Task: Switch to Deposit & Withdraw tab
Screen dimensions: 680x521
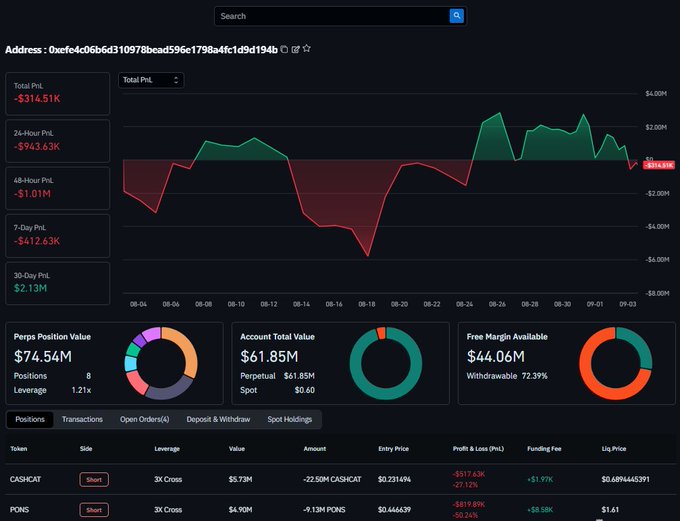Action: [x=218, y=419]
